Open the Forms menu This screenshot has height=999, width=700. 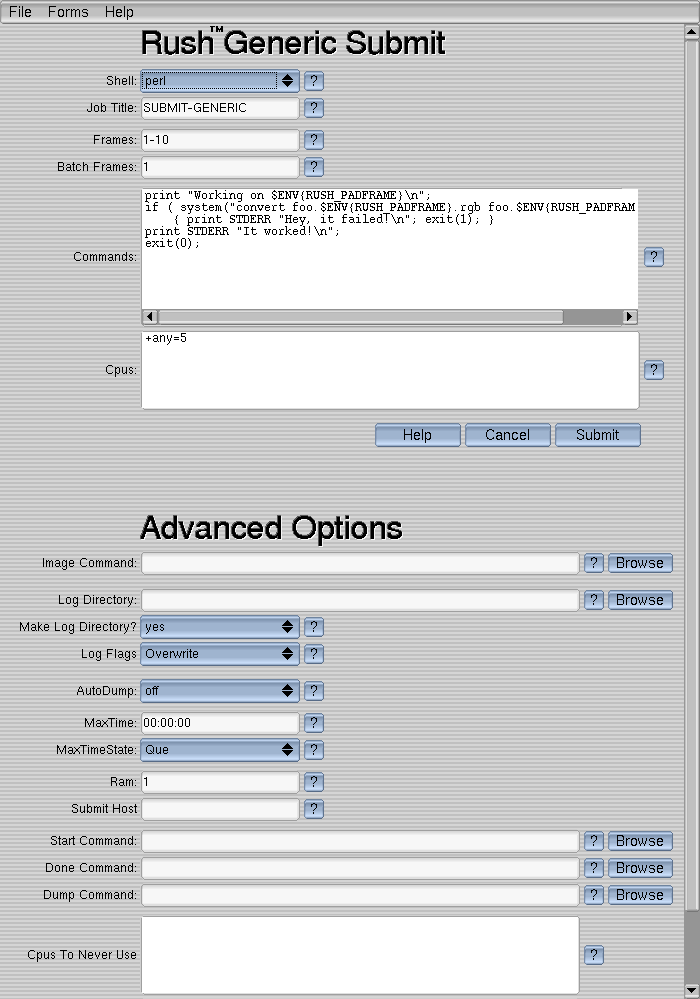point(68,12)
